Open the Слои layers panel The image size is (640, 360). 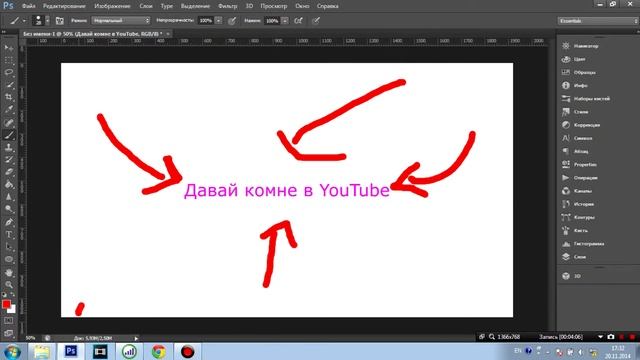574,257
